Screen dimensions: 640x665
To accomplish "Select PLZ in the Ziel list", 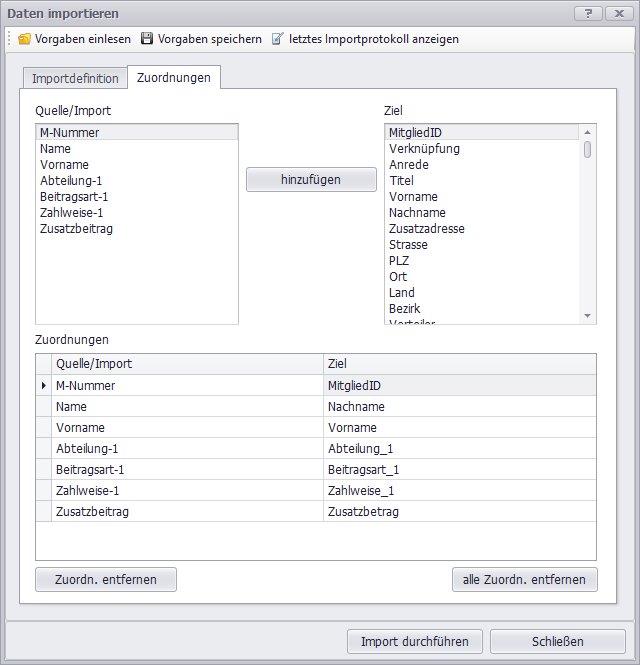I will click(x=399, y=261).
